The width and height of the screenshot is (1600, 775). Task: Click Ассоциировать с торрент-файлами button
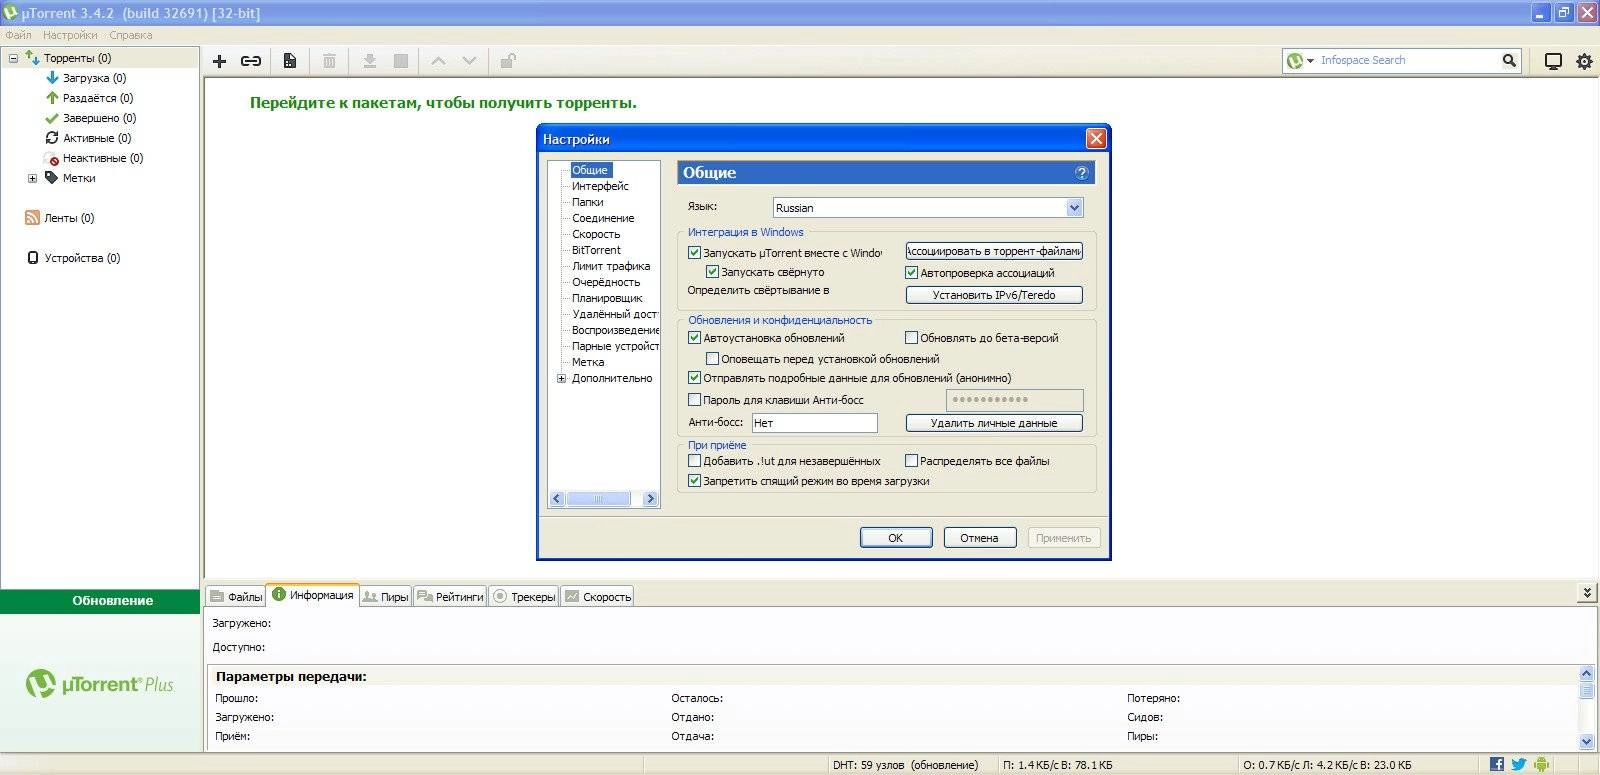(994, 251)
